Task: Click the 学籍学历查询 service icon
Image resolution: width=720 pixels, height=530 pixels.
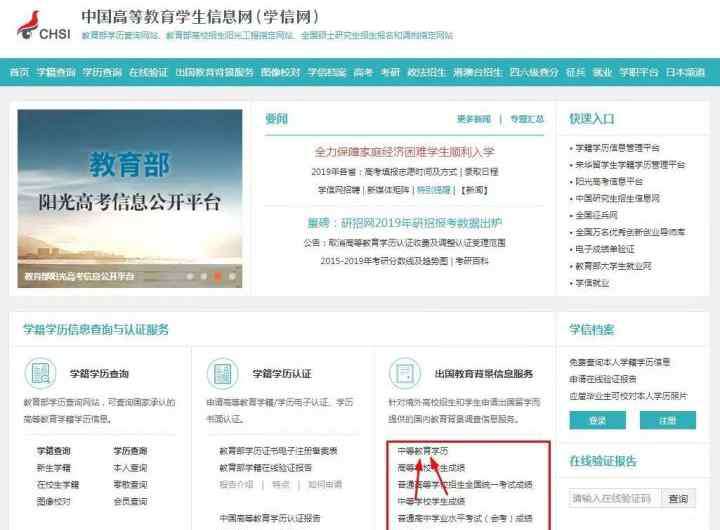Action: 40,373
